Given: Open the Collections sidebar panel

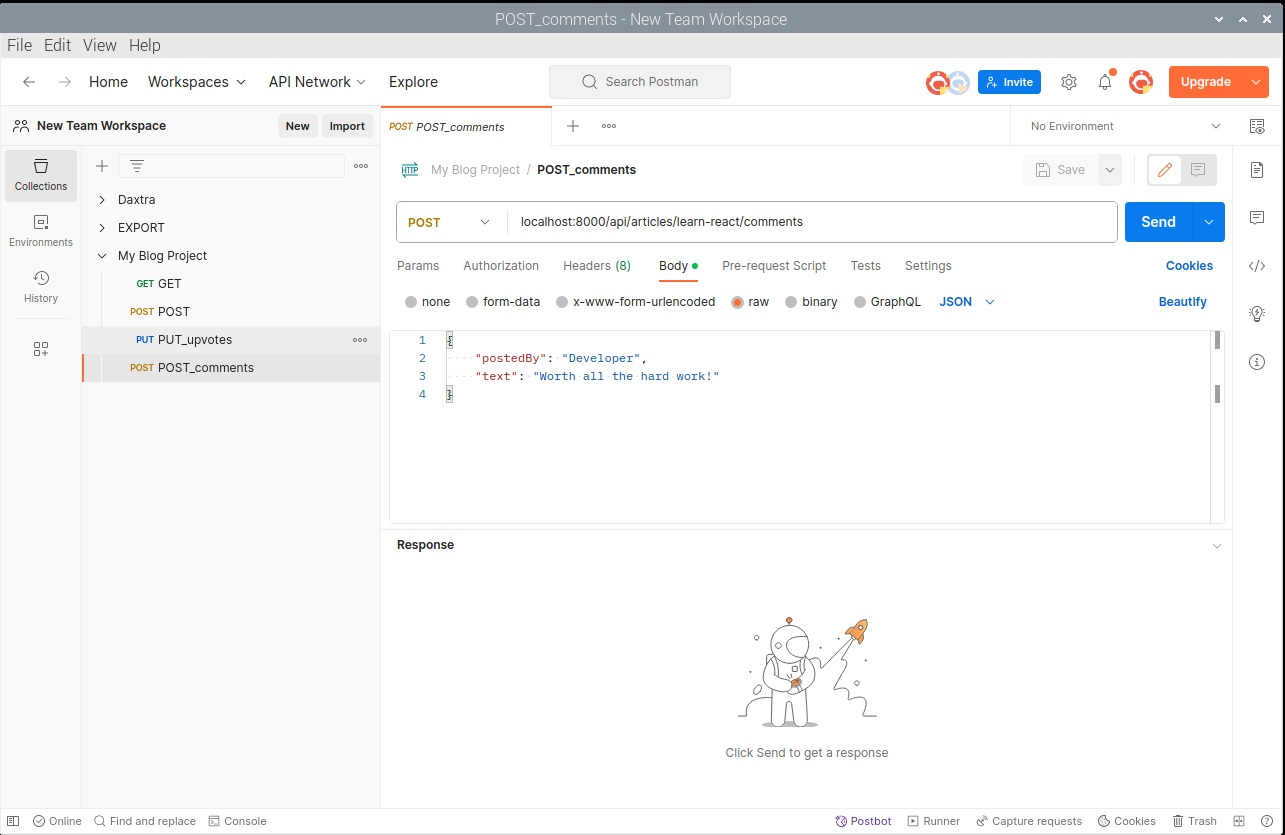Looking at the screenshot, I should click(41, 175).
